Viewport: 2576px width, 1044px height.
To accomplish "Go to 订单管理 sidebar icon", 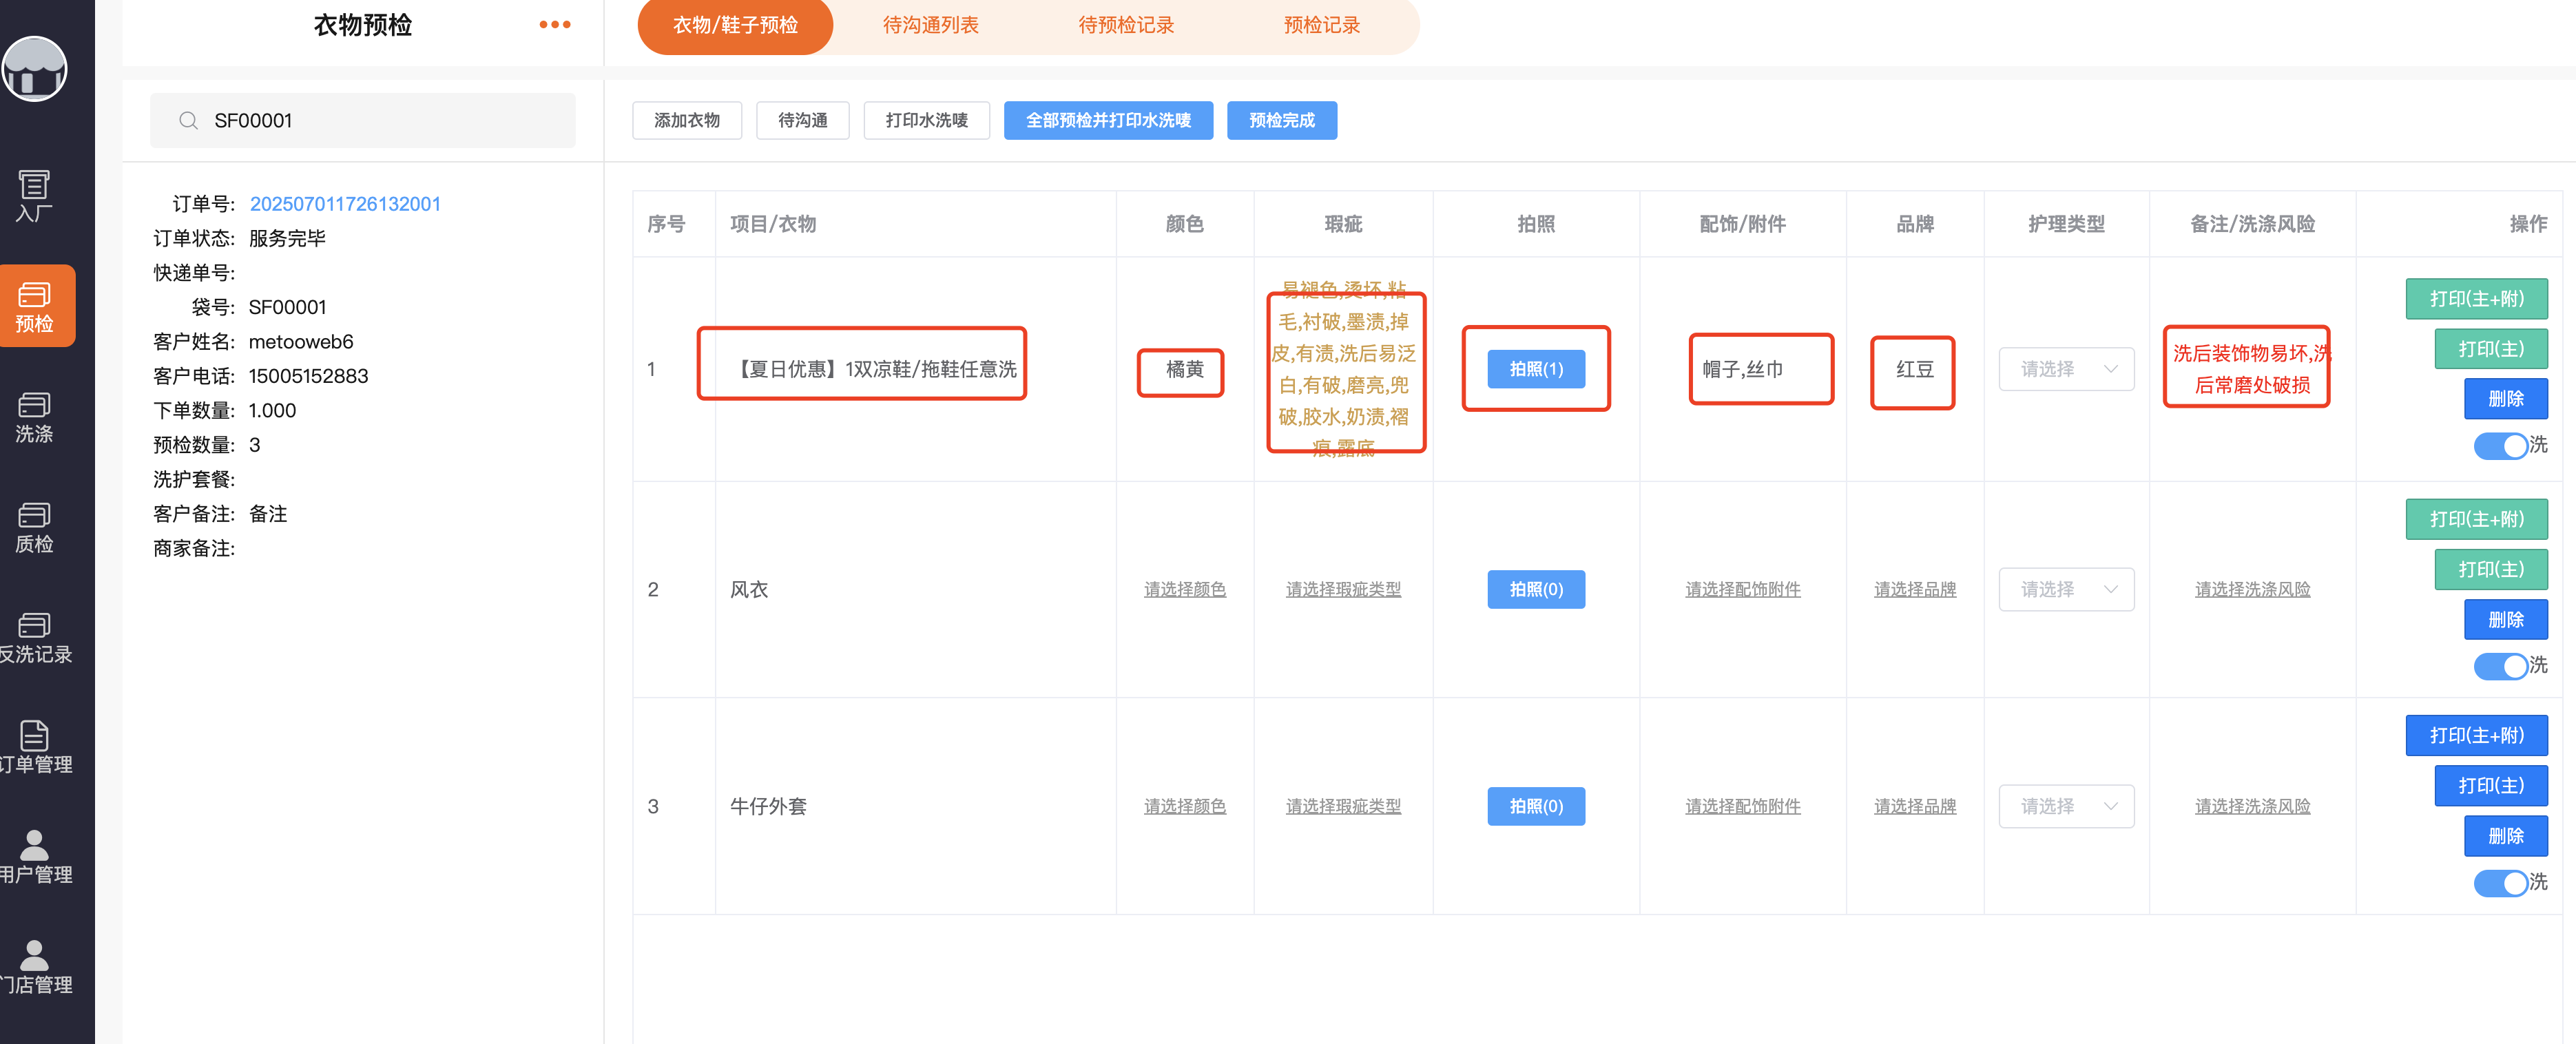I will (34, 747).
